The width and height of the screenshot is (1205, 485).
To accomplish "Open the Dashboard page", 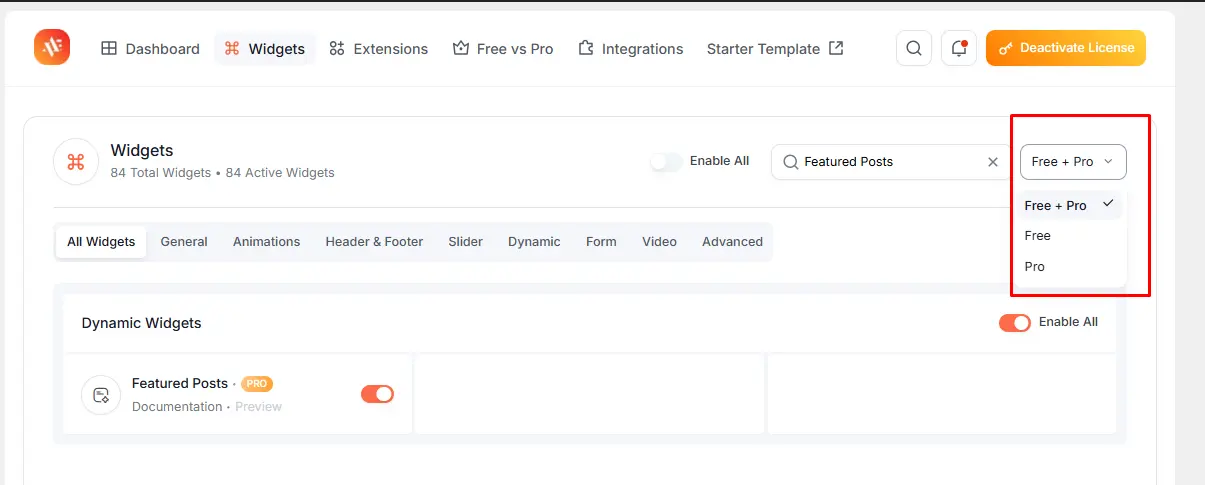I will [x=151, y=48].
